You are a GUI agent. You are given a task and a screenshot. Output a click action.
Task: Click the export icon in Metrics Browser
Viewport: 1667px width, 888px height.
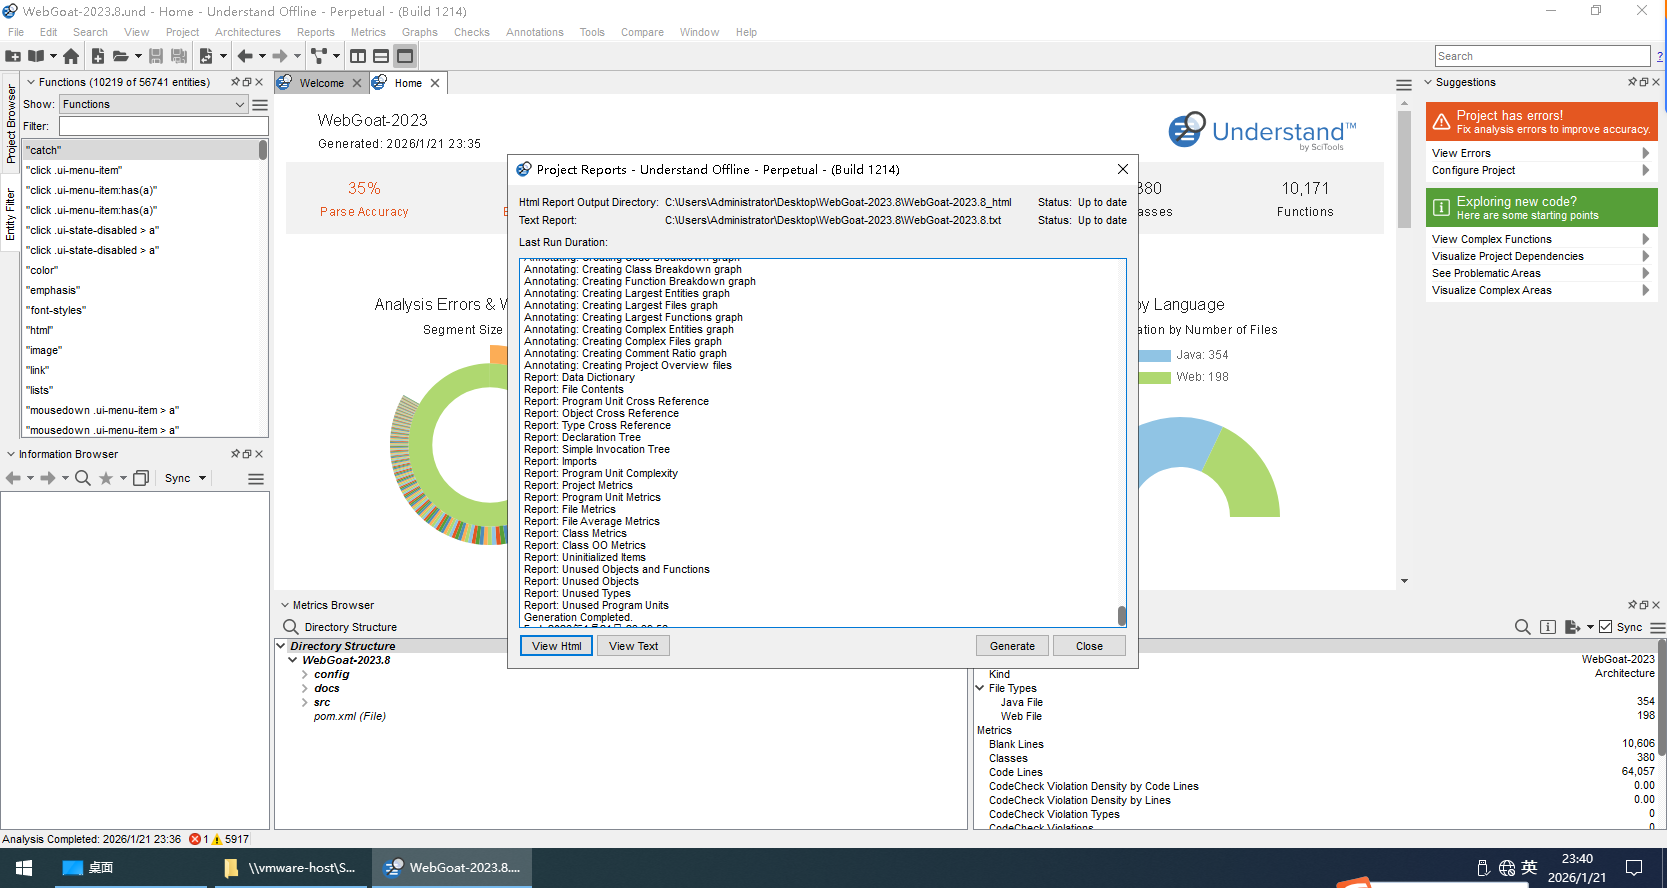click(1572, 627)
